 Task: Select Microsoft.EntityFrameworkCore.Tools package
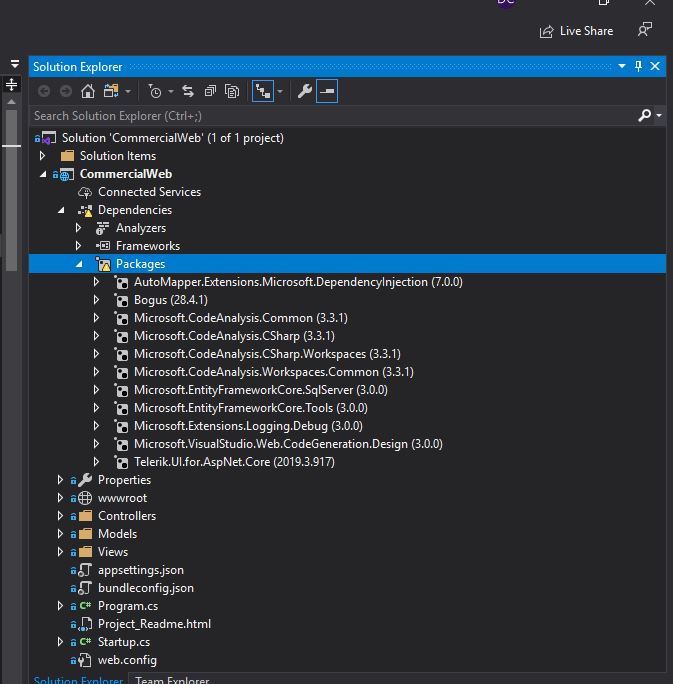pos(251,408)
